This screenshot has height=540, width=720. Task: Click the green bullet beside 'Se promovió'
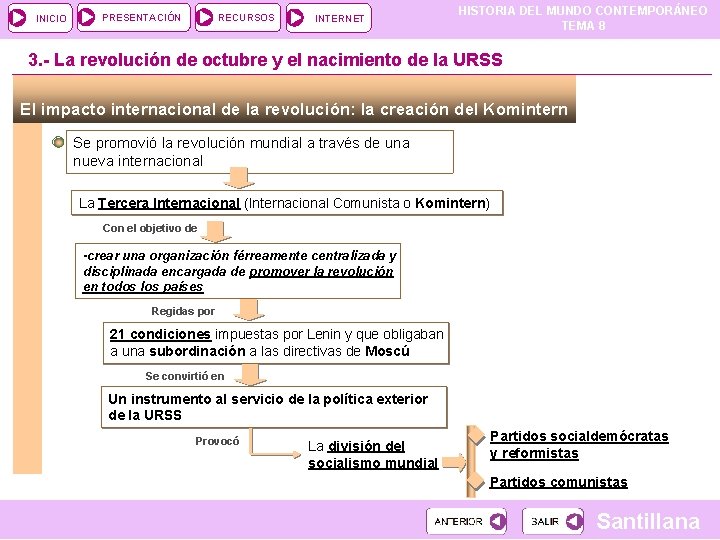tap(58, 142)
